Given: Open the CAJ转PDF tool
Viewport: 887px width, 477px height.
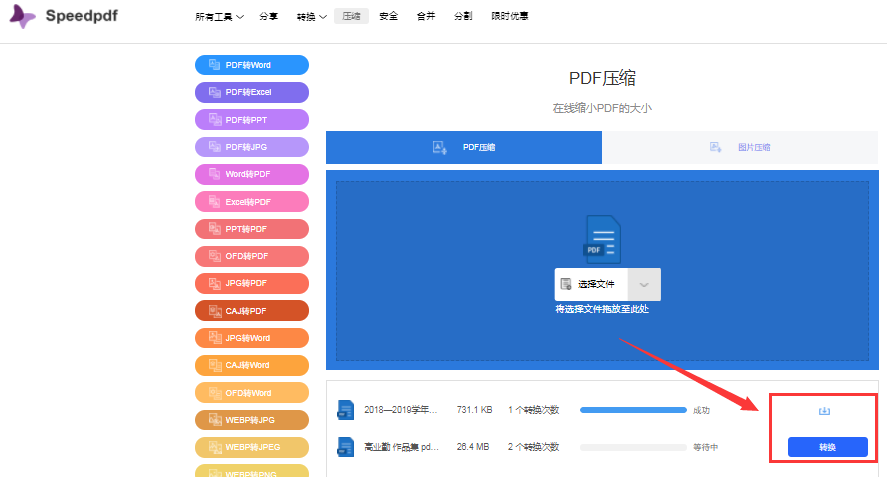Looking at the screenshot, I should (x=252, y=311).
